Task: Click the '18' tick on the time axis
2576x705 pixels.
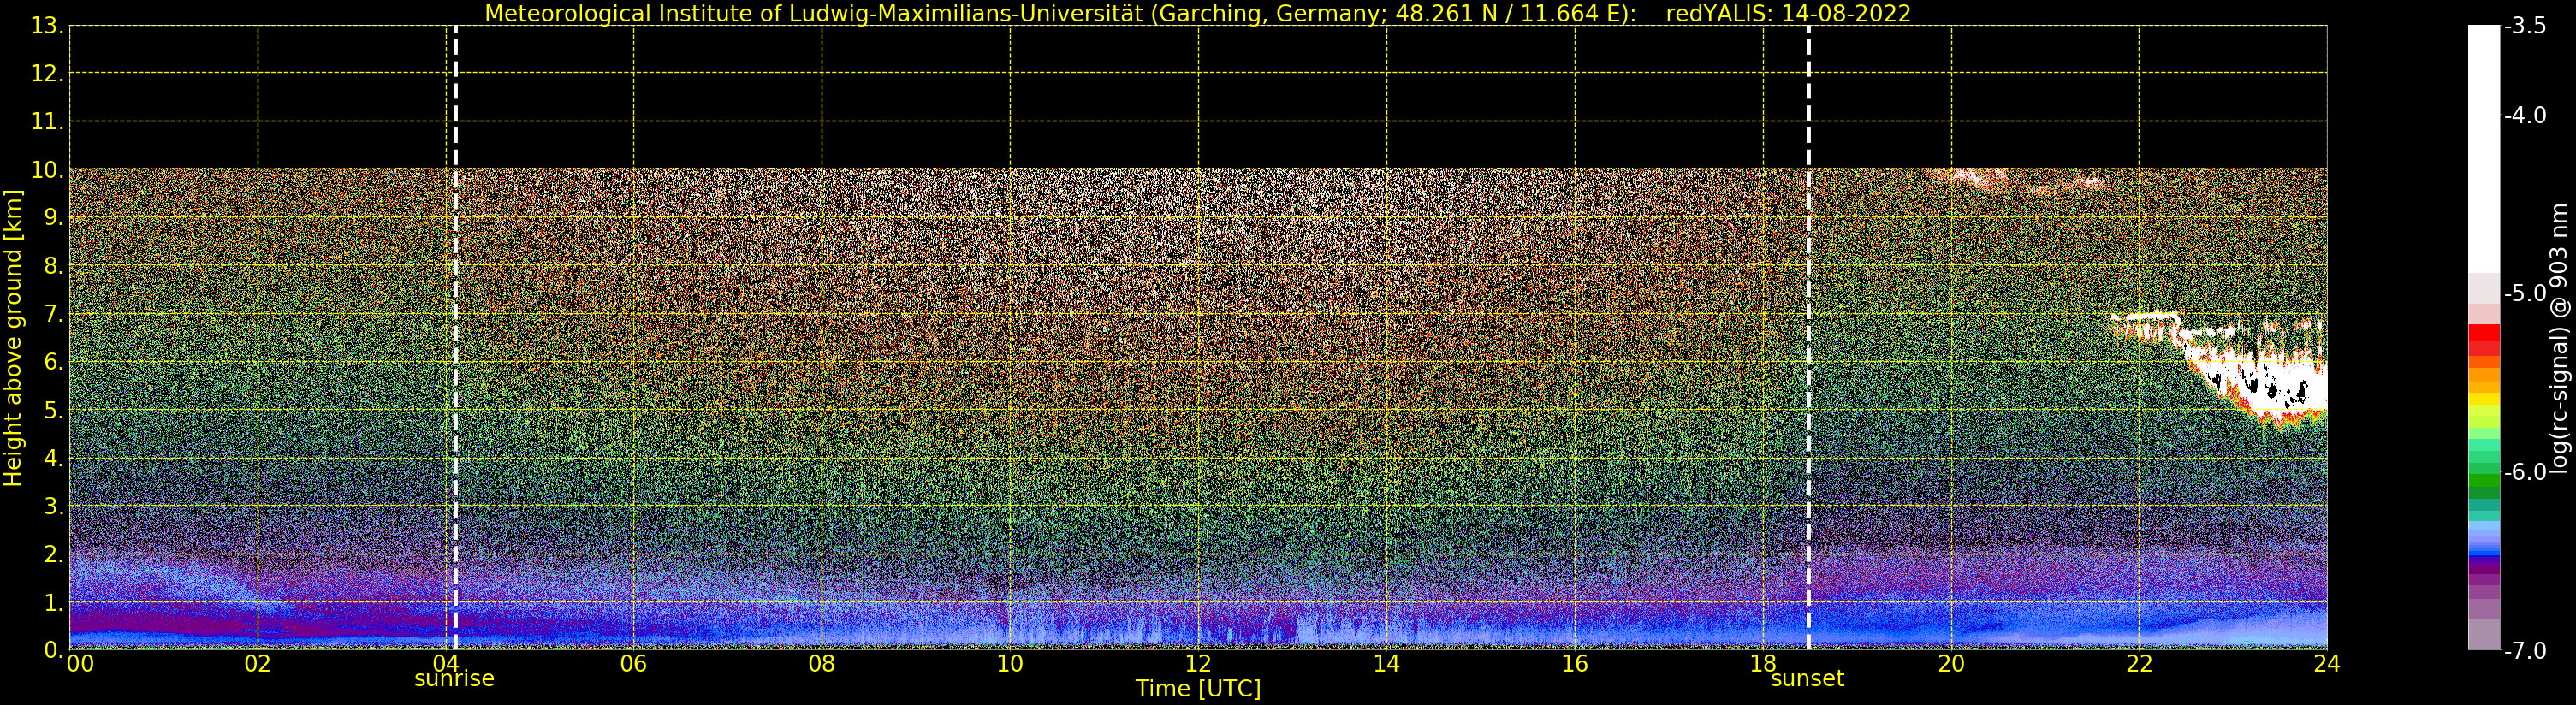Action: pyautogui.click(x=1763, y=664)
